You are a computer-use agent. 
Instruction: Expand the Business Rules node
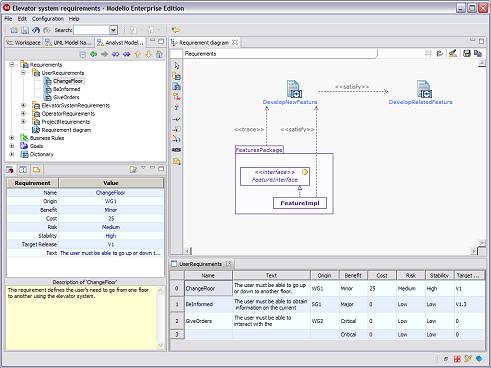[x=12, y=138]
